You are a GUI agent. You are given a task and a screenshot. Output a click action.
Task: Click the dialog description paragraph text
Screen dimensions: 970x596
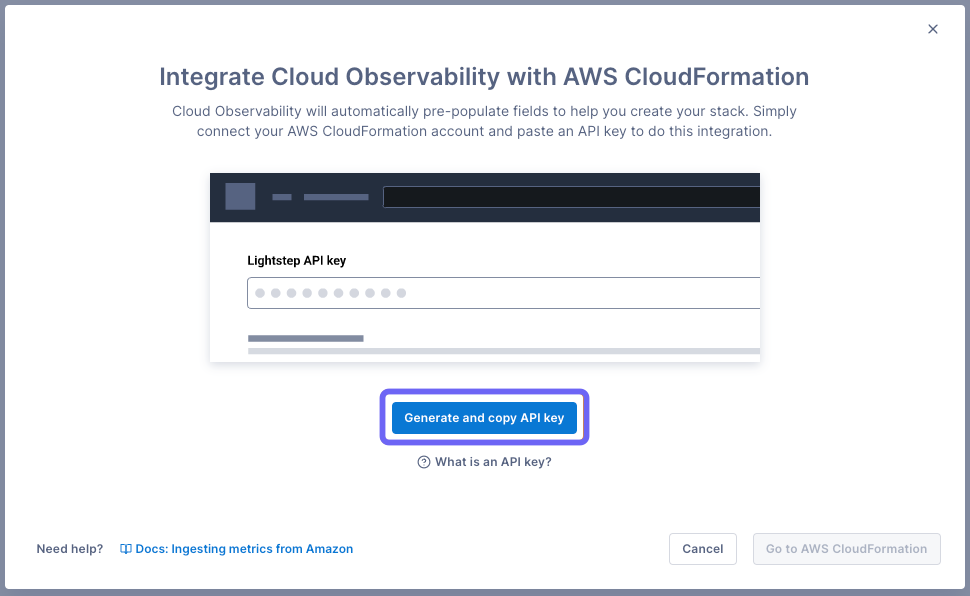click(x=484, y=121)
